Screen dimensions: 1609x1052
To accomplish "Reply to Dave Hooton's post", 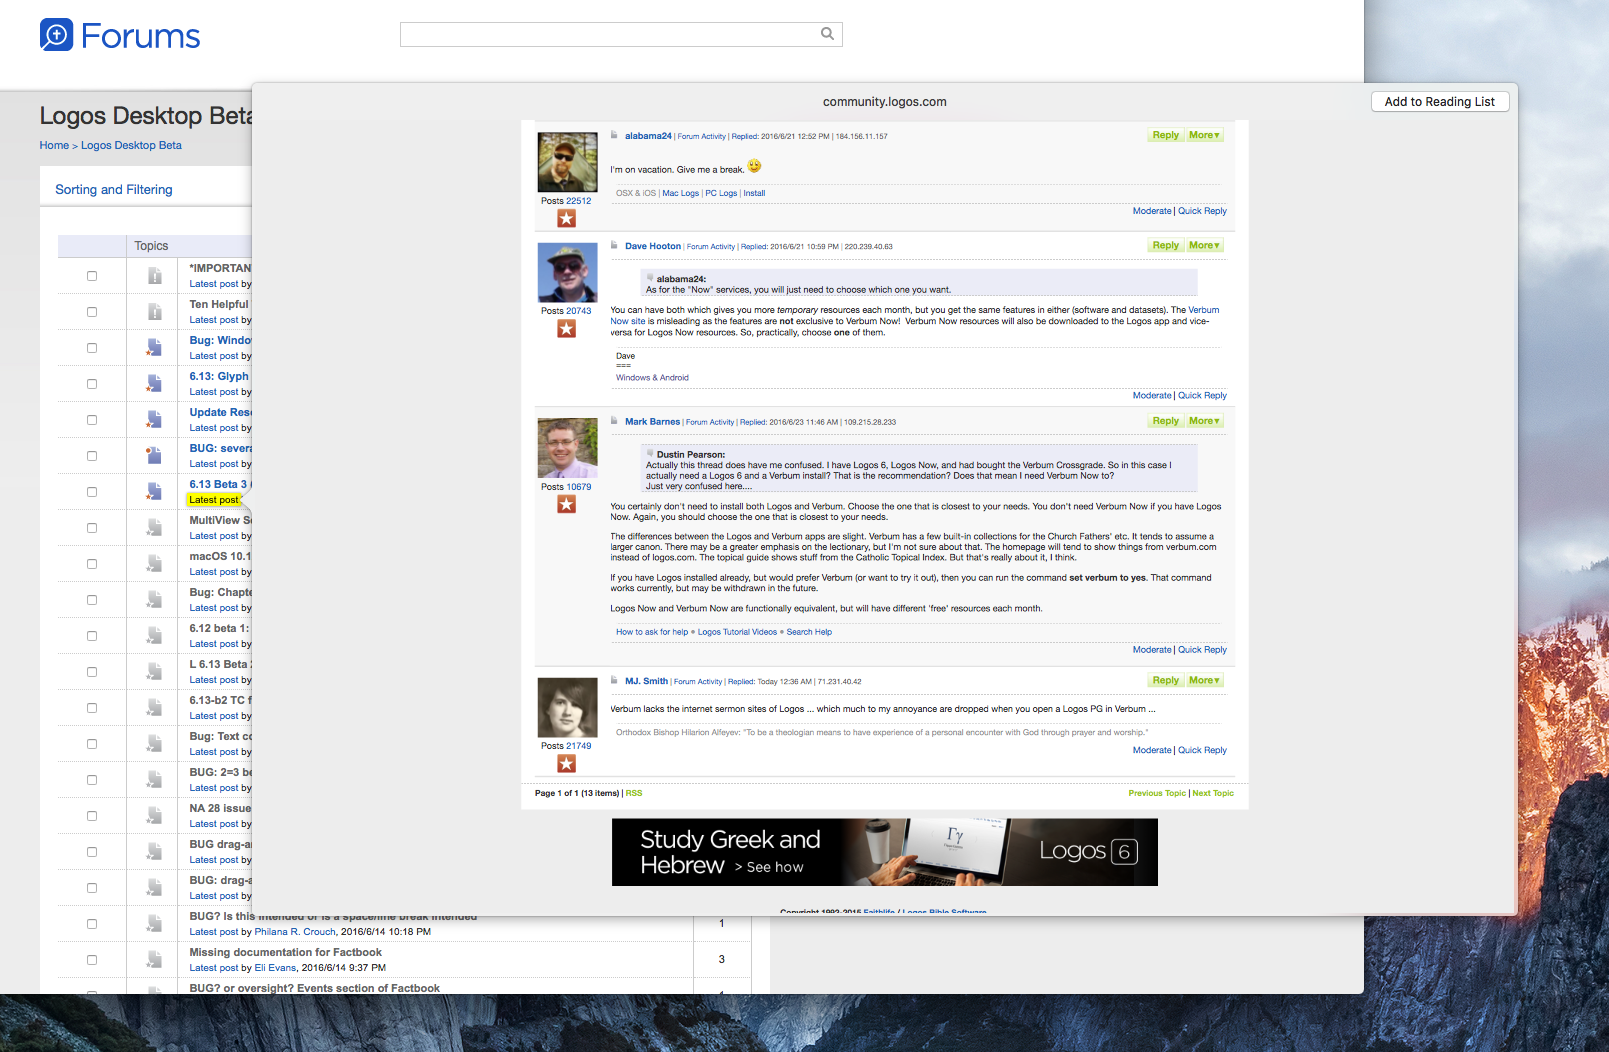I will point(1165,245).
